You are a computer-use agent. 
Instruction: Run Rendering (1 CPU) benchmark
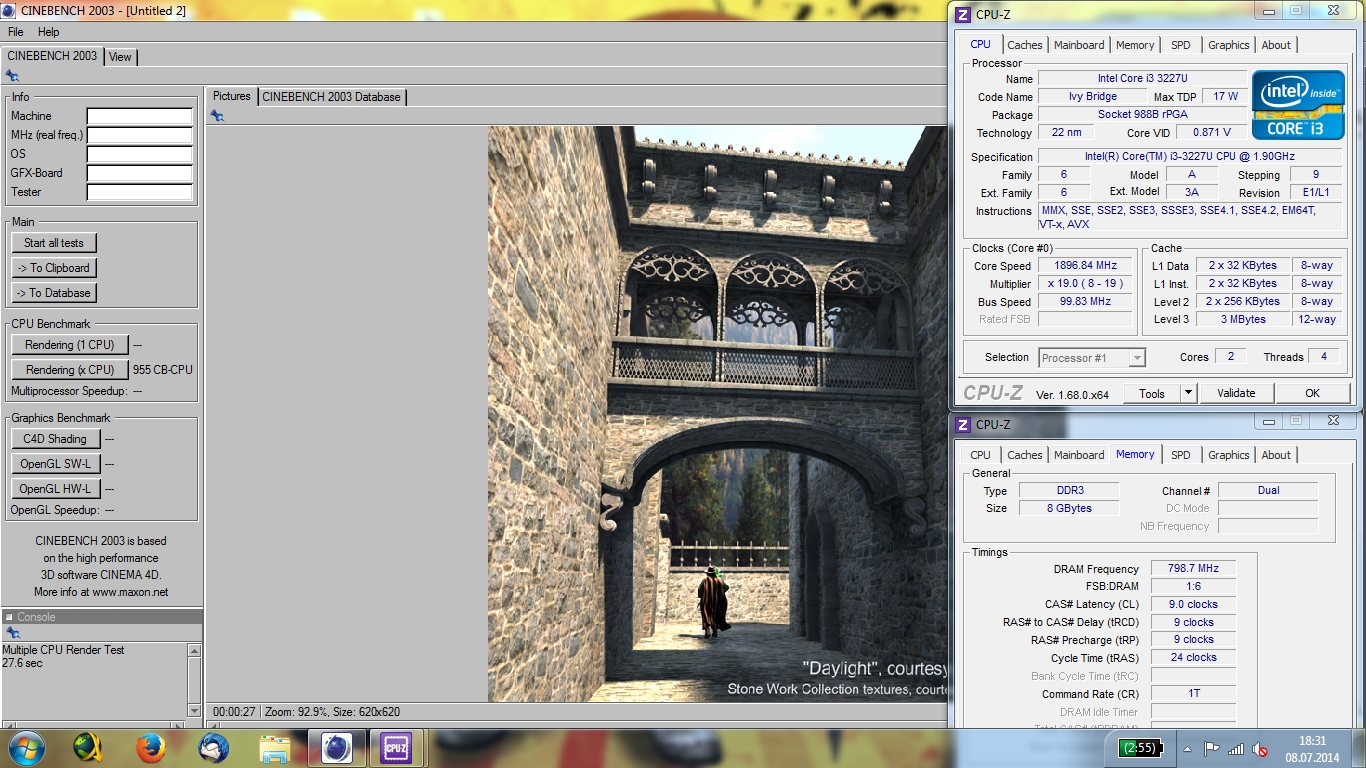coord(70,345)
